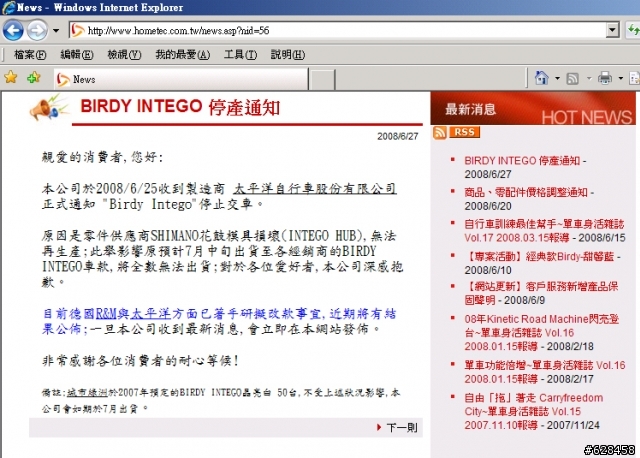Expand the Print dropdown arrow
This screenshot has width=640, height=458.
pos(620,78)
